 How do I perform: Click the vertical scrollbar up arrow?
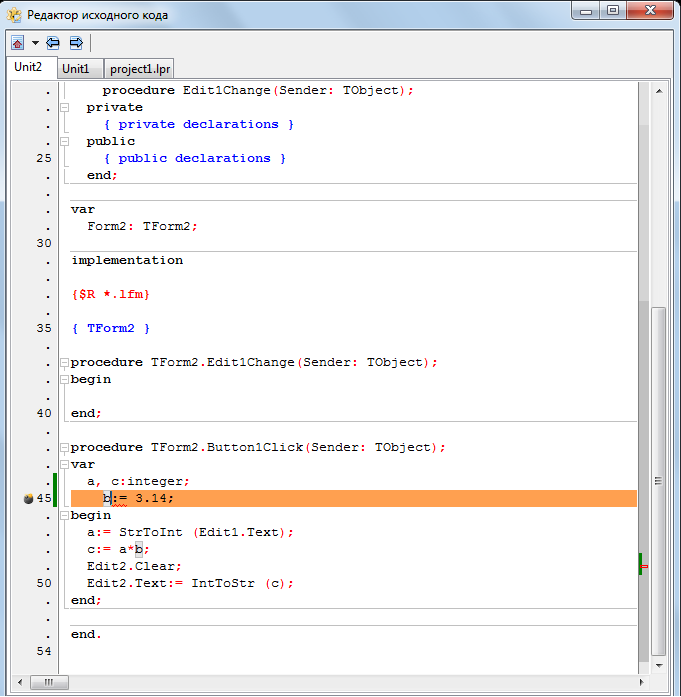(659, 92)
